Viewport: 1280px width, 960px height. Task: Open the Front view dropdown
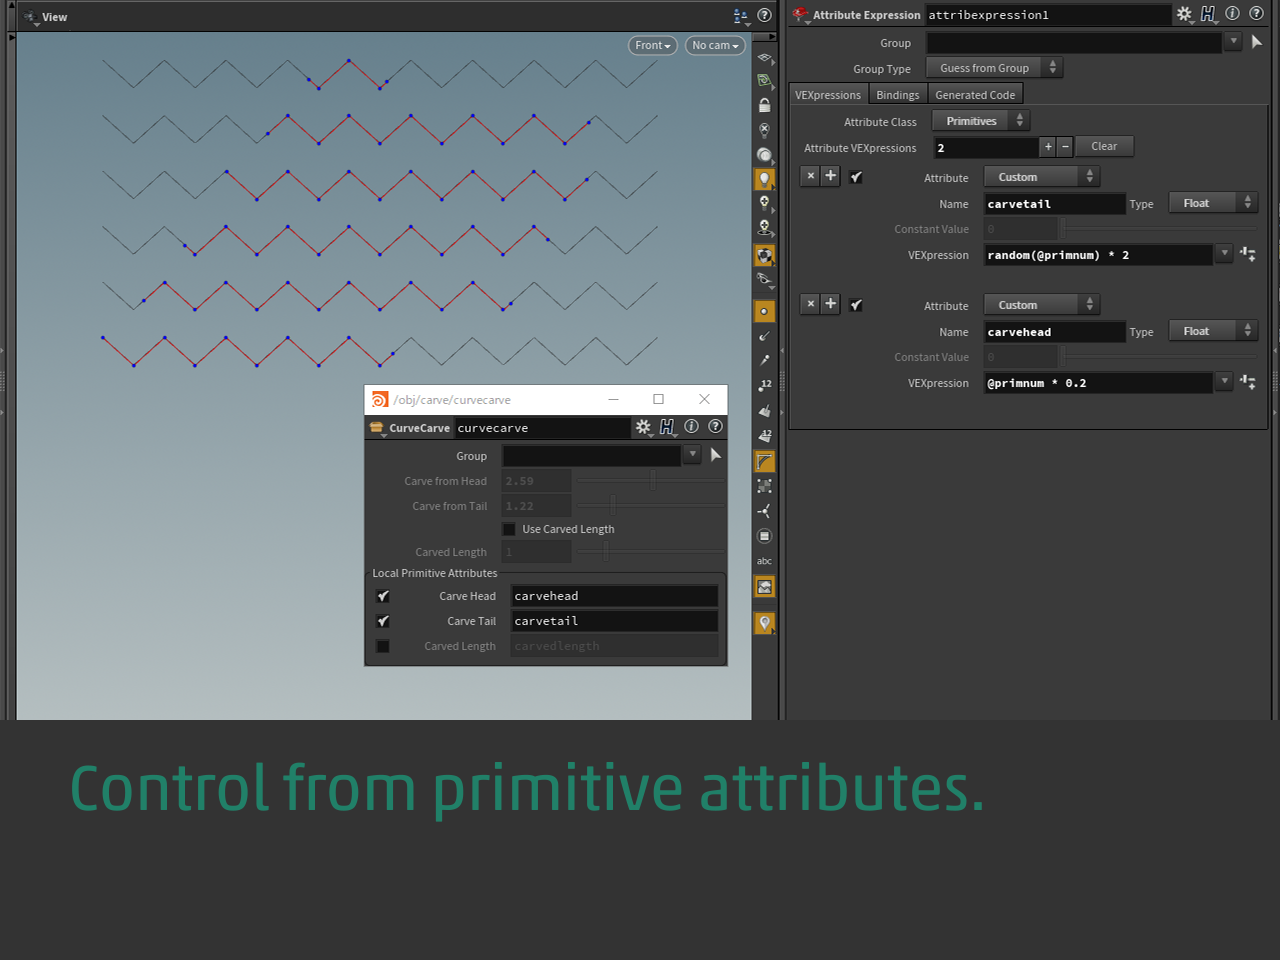click(653, 45)
